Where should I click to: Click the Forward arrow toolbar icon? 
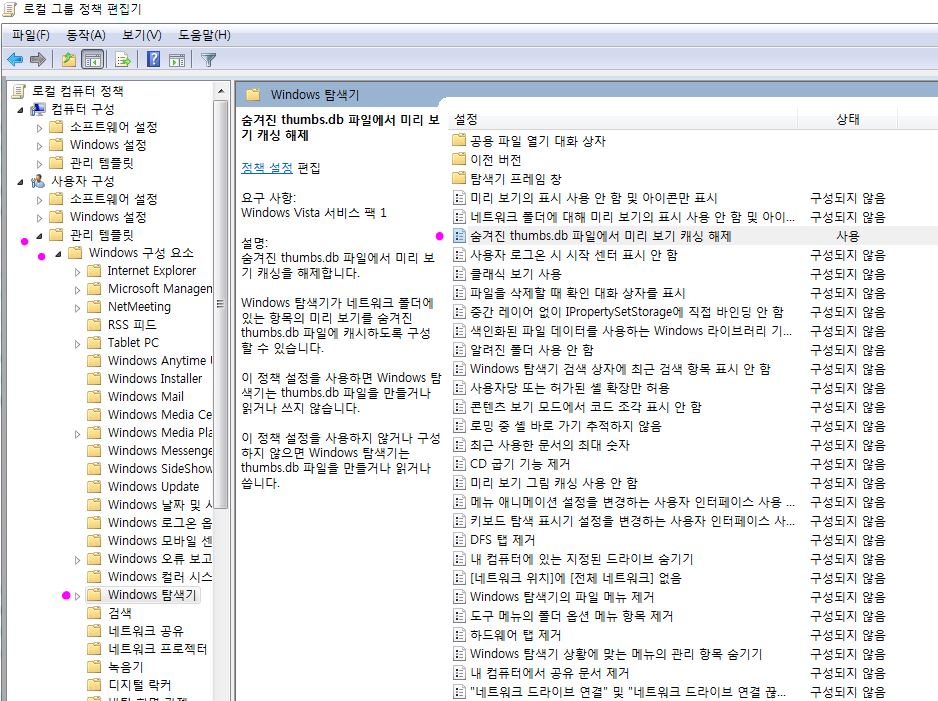point(38,59)
